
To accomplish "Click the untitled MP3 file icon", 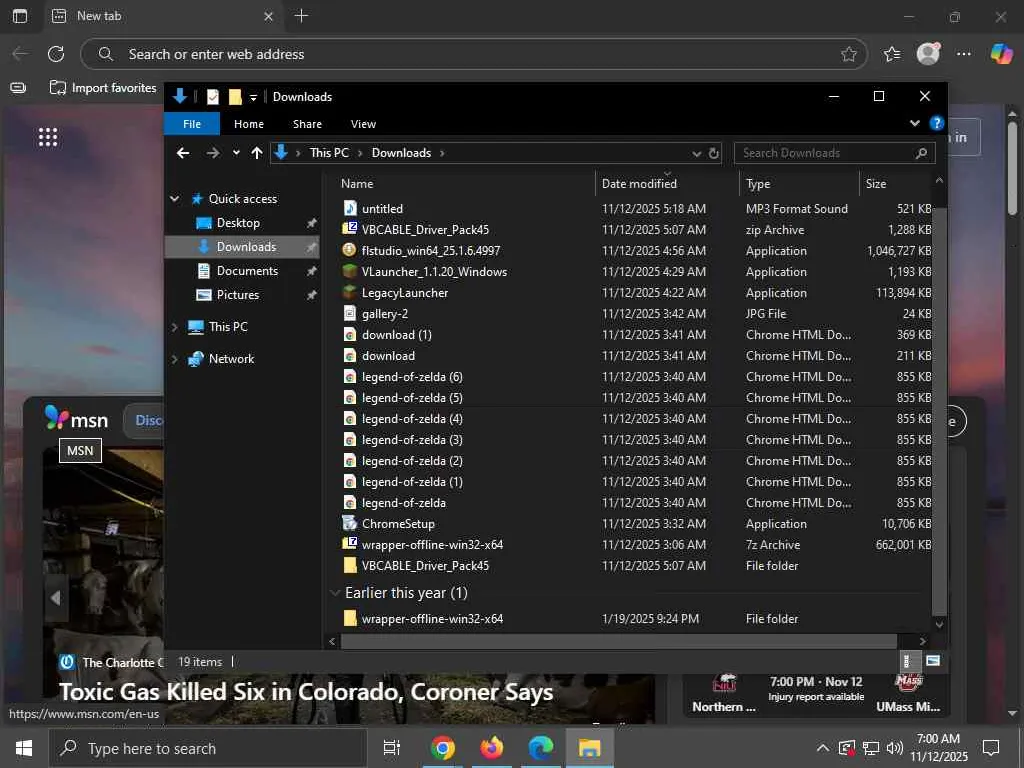I will coord(350,208).
